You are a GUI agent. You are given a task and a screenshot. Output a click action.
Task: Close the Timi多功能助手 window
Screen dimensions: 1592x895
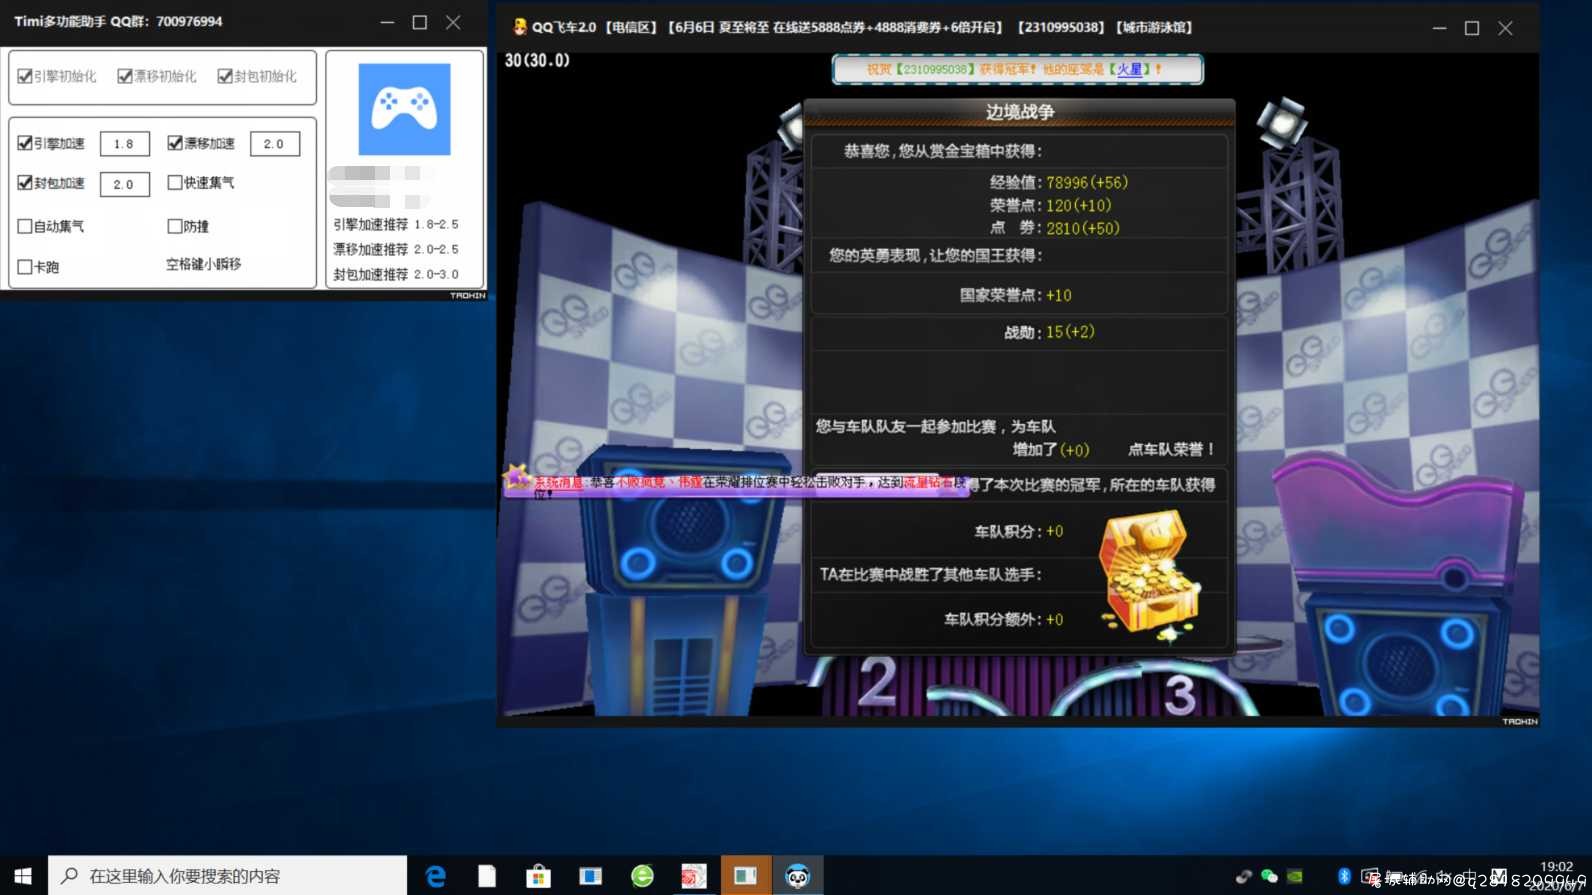[453, 22]
